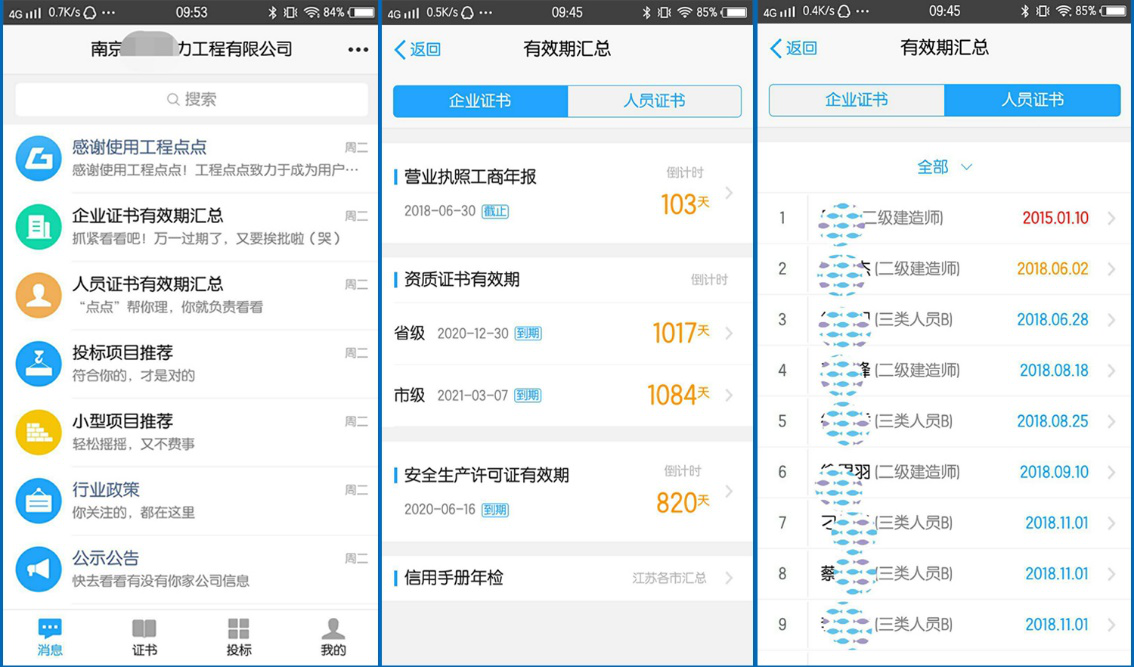Select 企业证书 in the right screen

[x=856, y=100]
